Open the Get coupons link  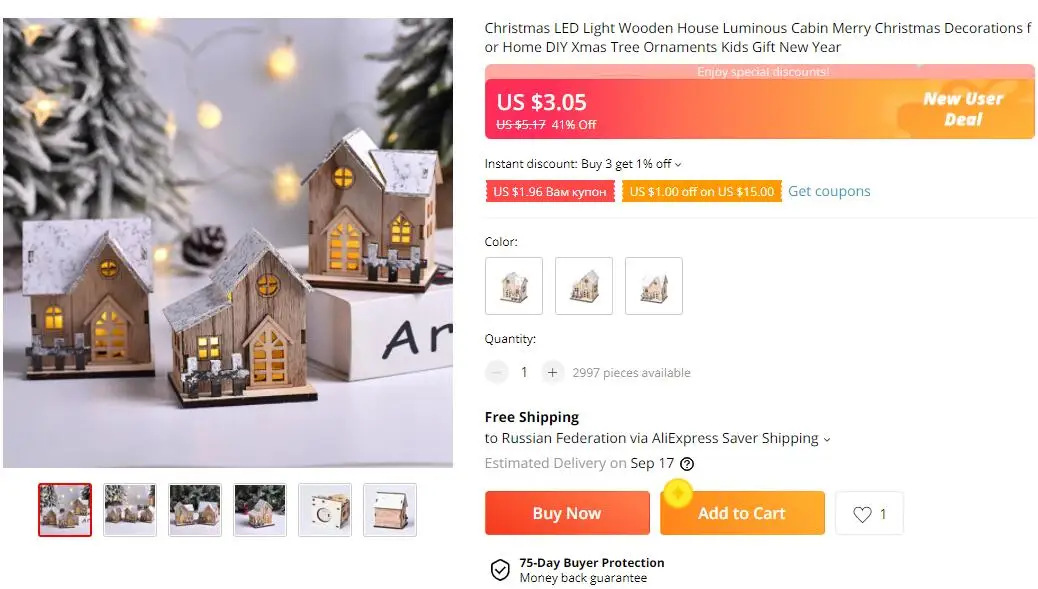(829, 191)
